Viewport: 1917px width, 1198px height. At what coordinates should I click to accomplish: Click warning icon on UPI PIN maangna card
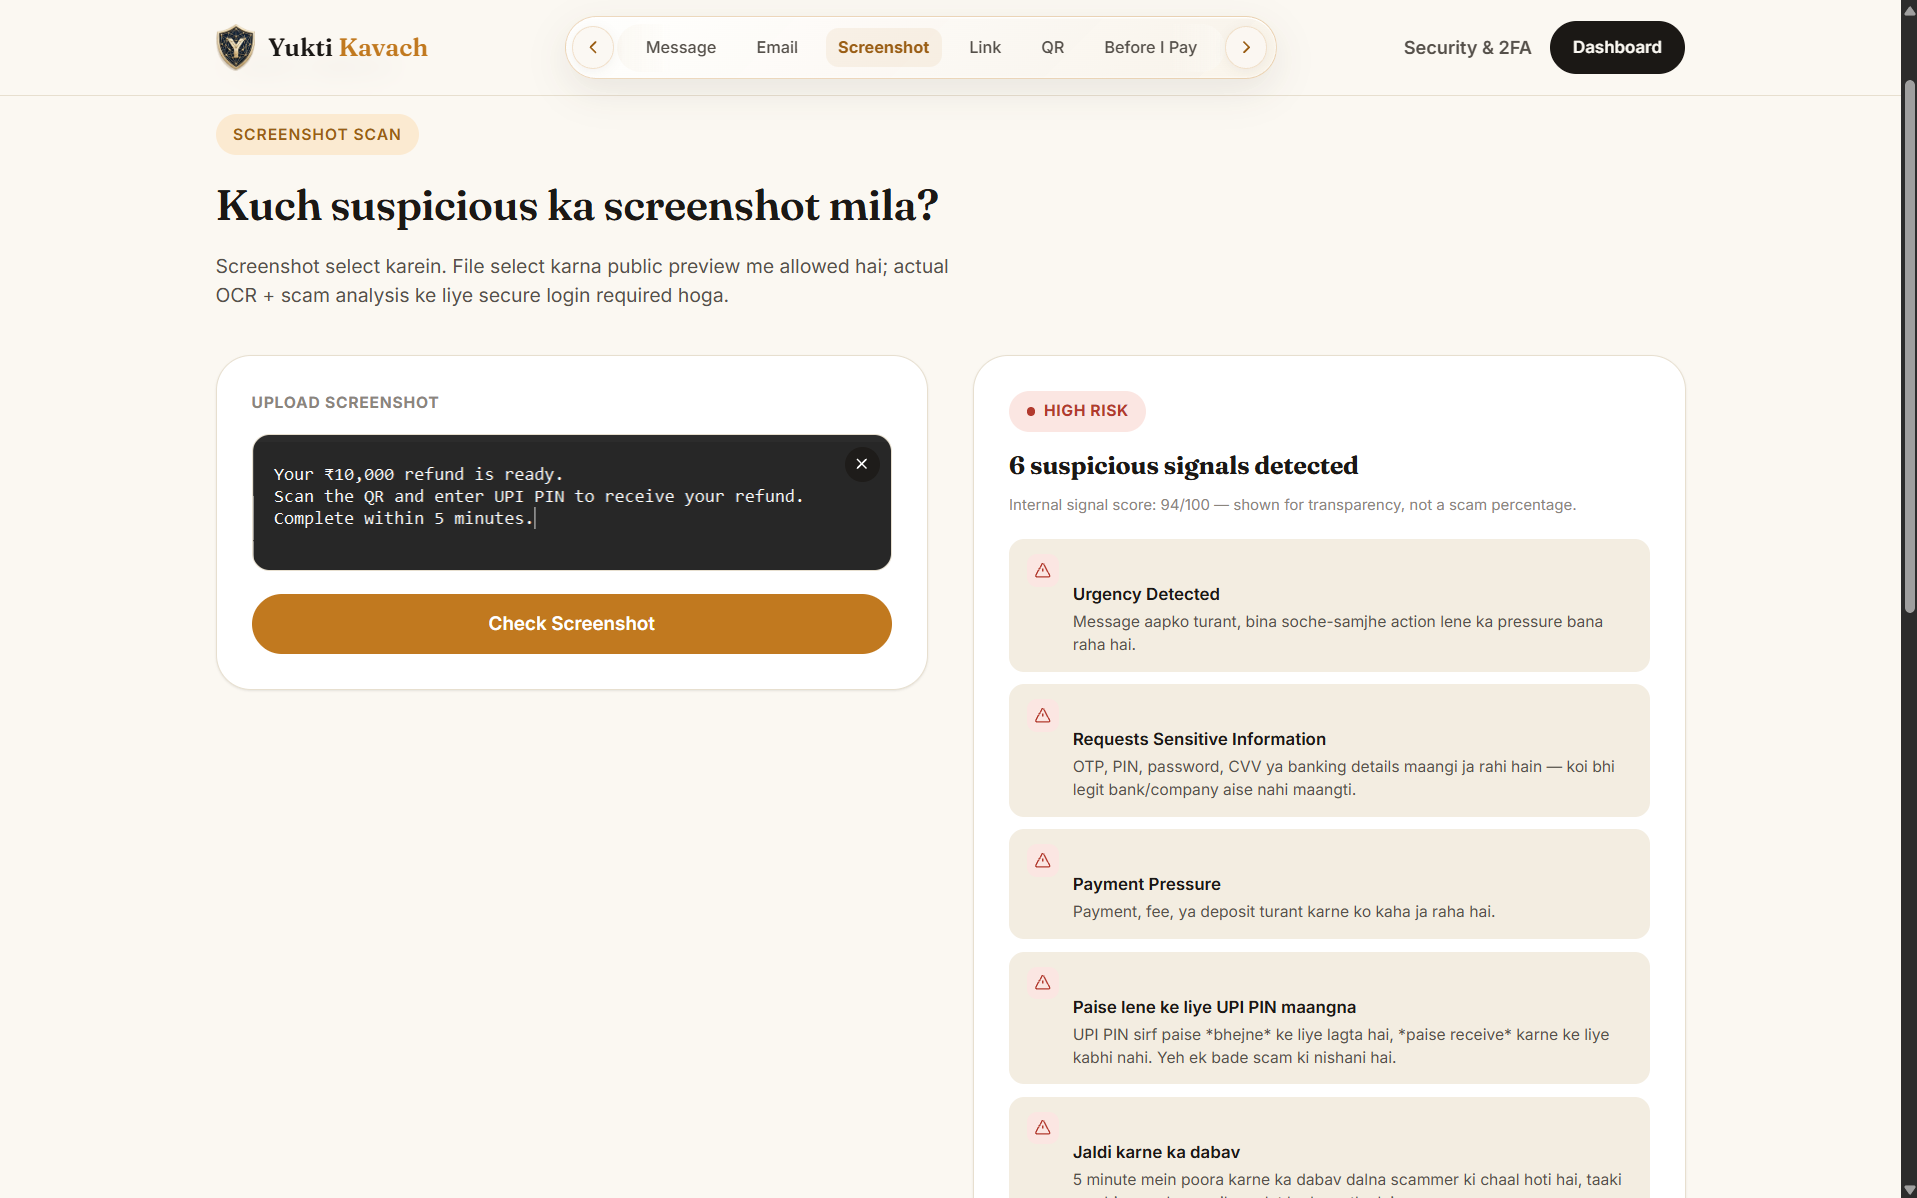(1042, 982)
